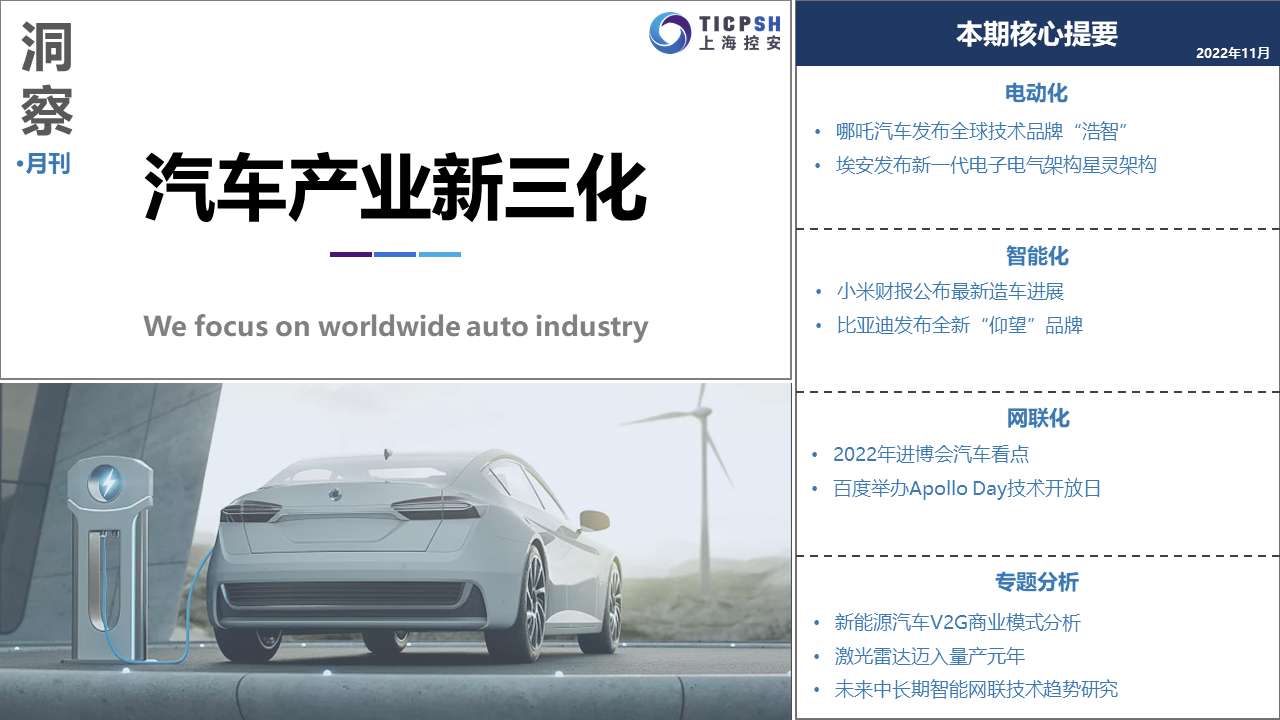Open the 本期核心提要 header bar
This screenshot has width=1280, height=720.
1037,33
